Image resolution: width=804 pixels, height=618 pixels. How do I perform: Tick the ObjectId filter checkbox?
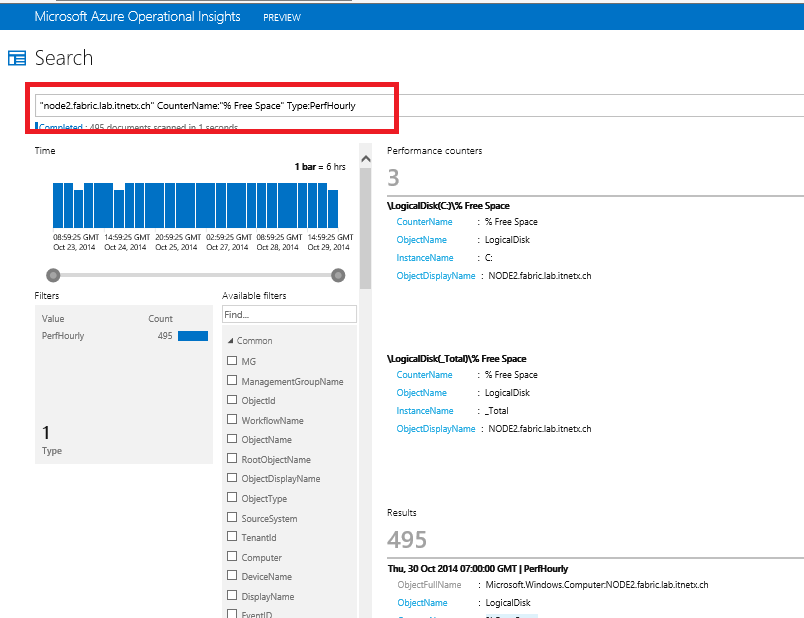pos(232,400)
